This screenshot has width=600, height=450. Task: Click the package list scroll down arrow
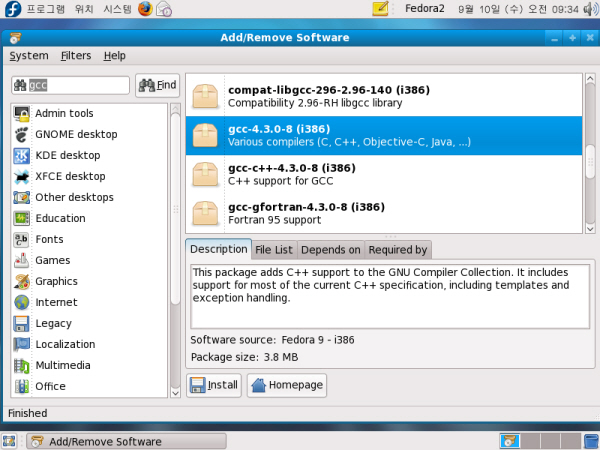(590, 228)
